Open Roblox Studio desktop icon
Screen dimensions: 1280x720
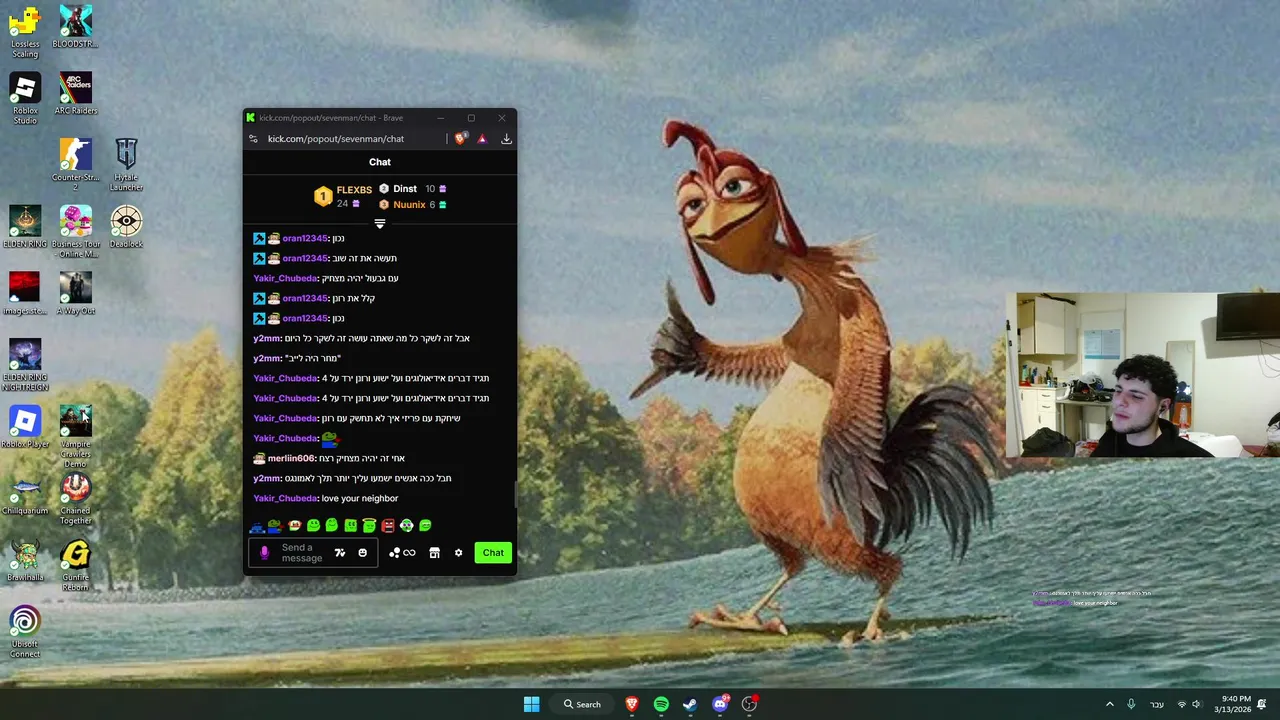click(x=25, y=99)
